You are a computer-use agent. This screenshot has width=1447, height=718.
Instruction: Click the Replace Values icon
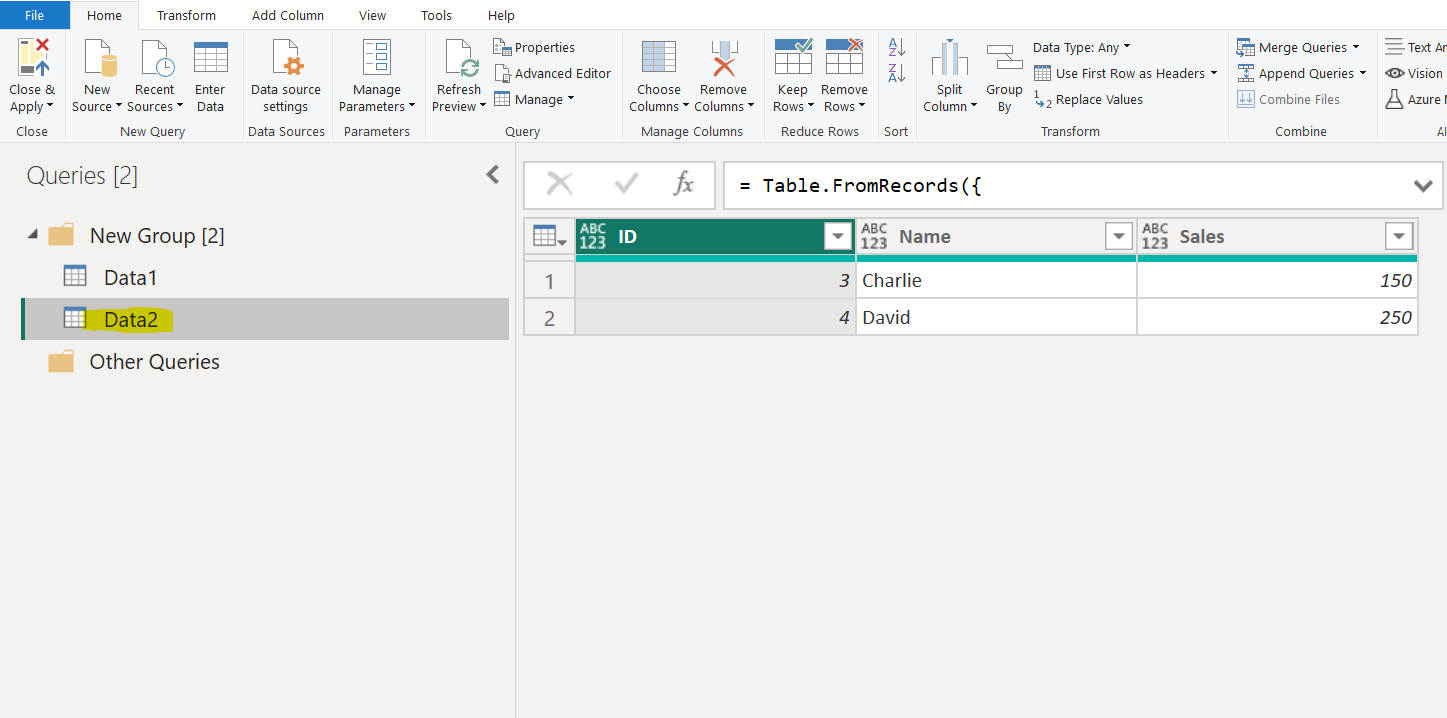click(x=1096, y=99)
